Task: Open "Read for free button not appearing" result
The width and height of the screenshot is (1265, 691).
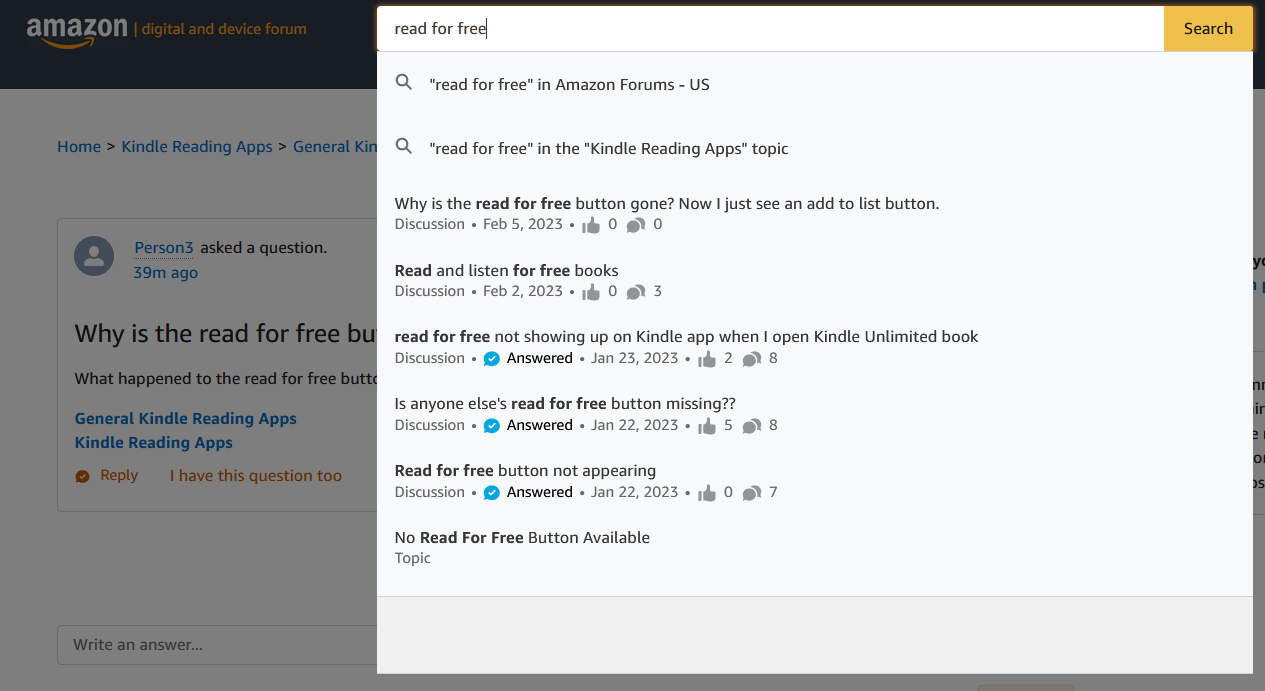Action: pos(525,470)
